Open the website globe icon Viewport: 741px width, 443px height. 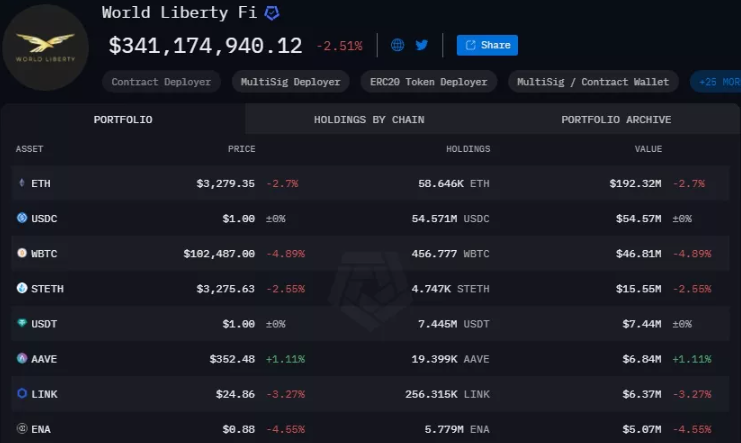397,45
